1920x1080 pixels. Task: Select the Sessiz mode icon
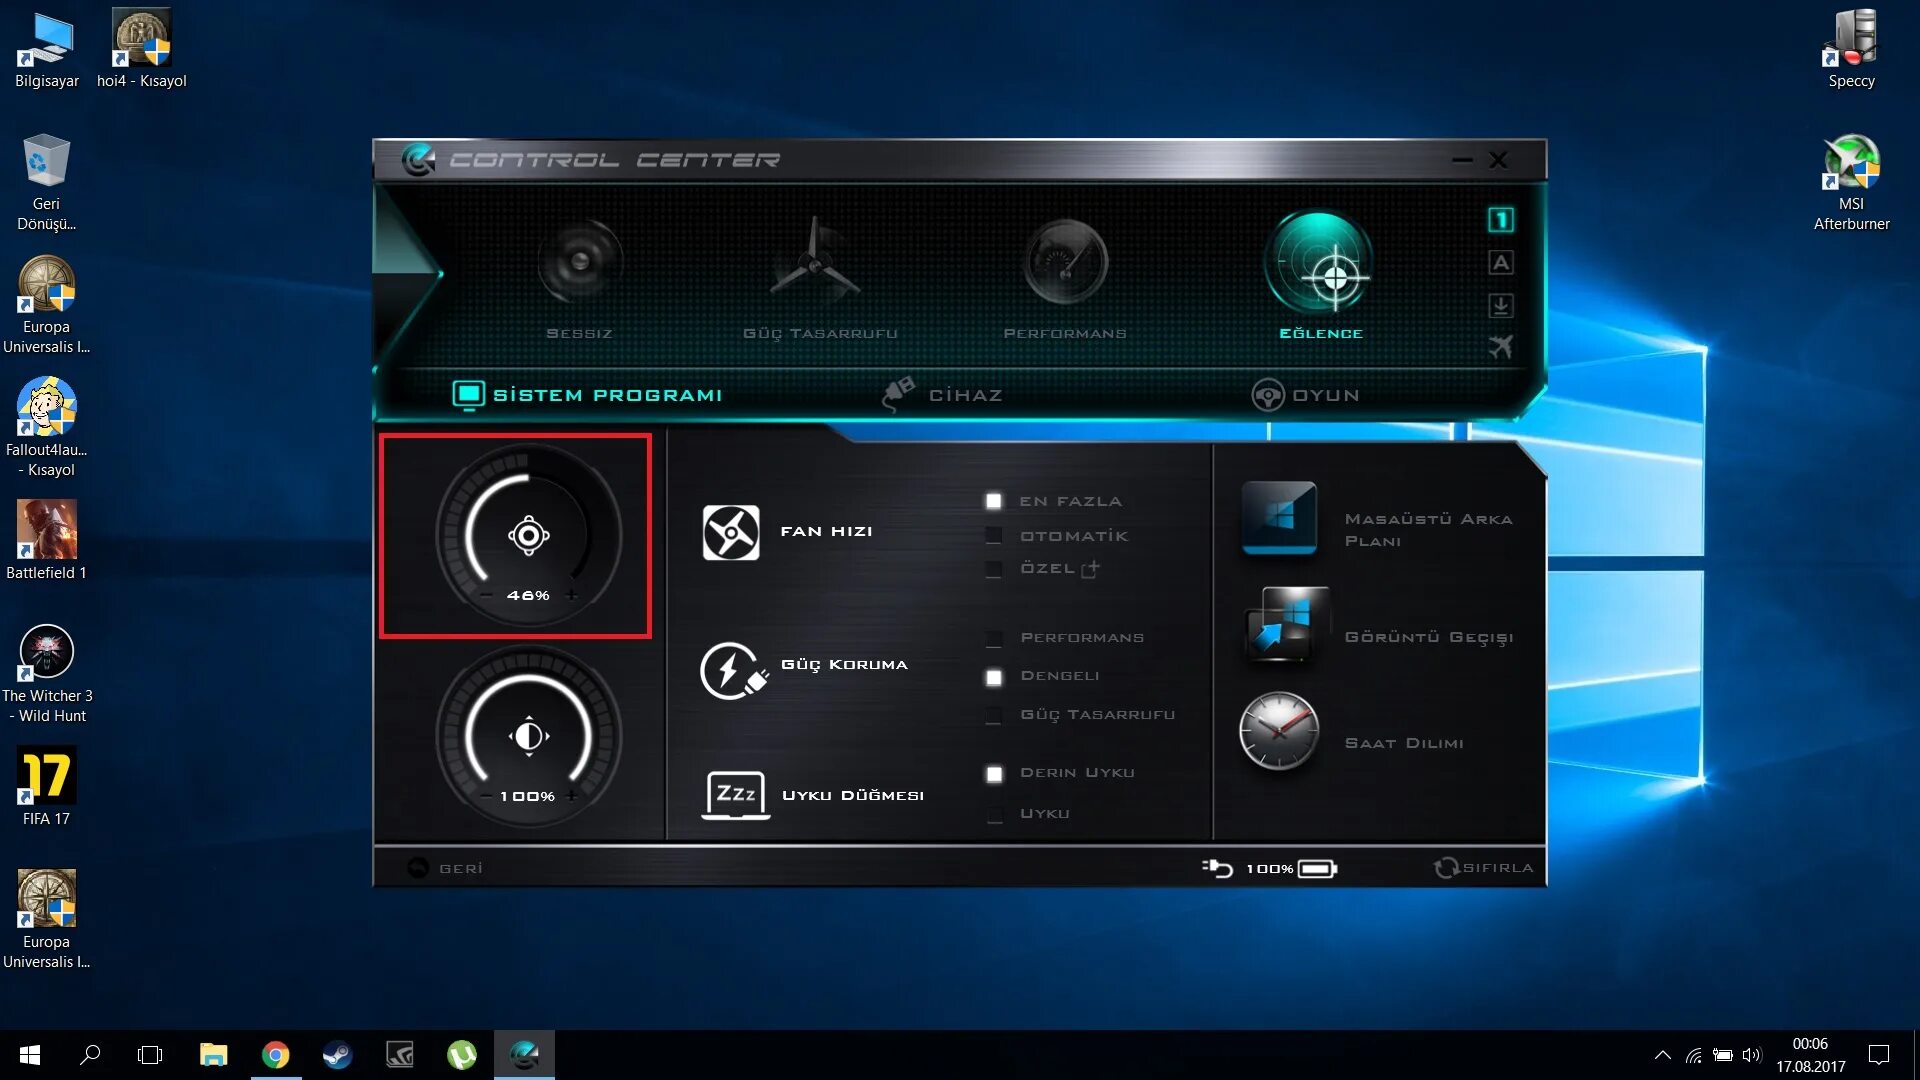pyautogui.click(x=579, y=264)
